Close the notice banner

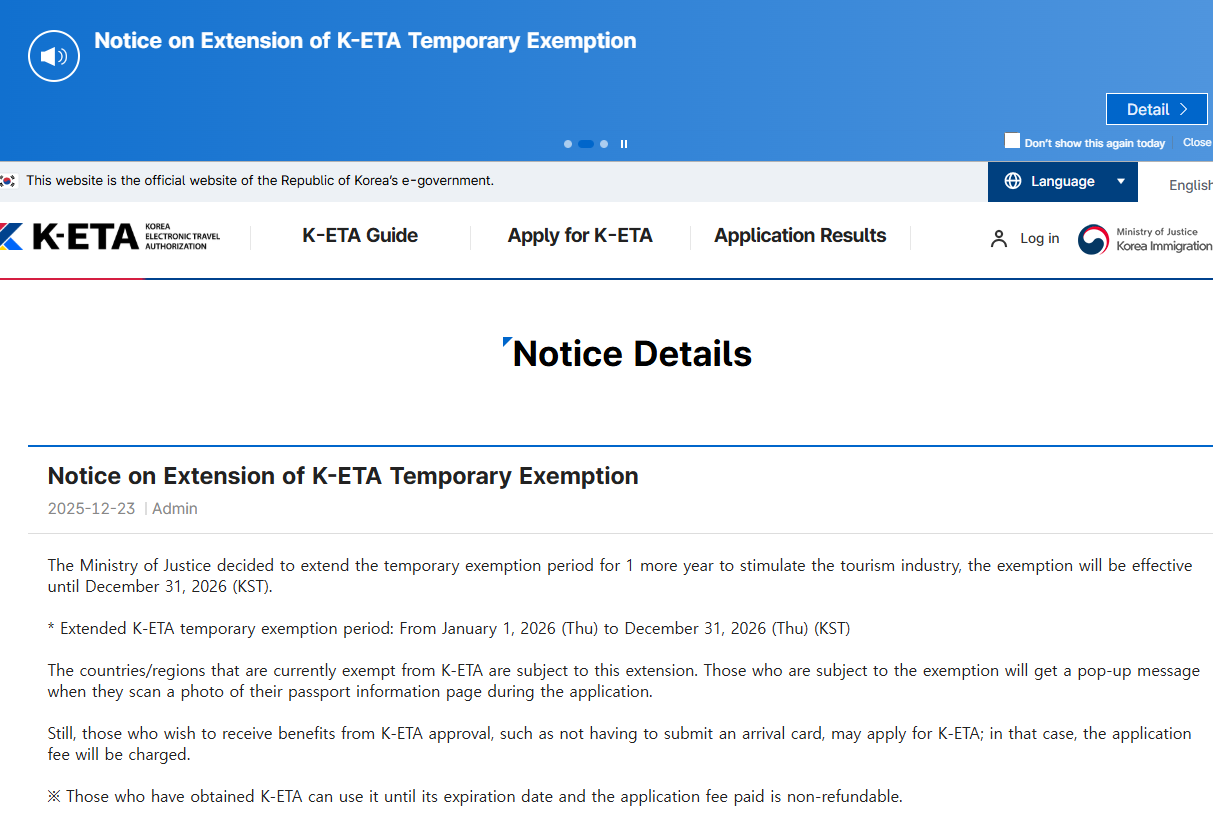coord(1196,143)
